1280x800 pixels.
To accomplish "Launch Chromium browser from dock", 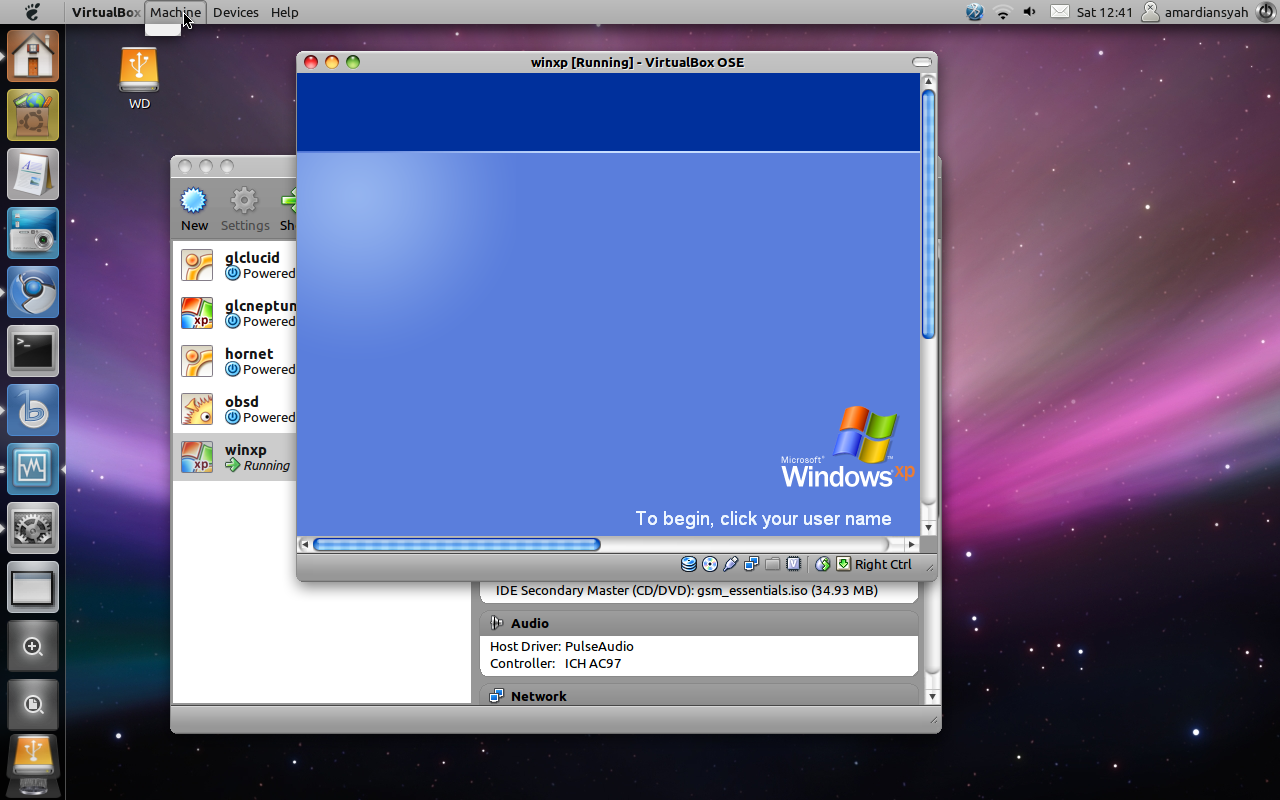I will 33,292.
